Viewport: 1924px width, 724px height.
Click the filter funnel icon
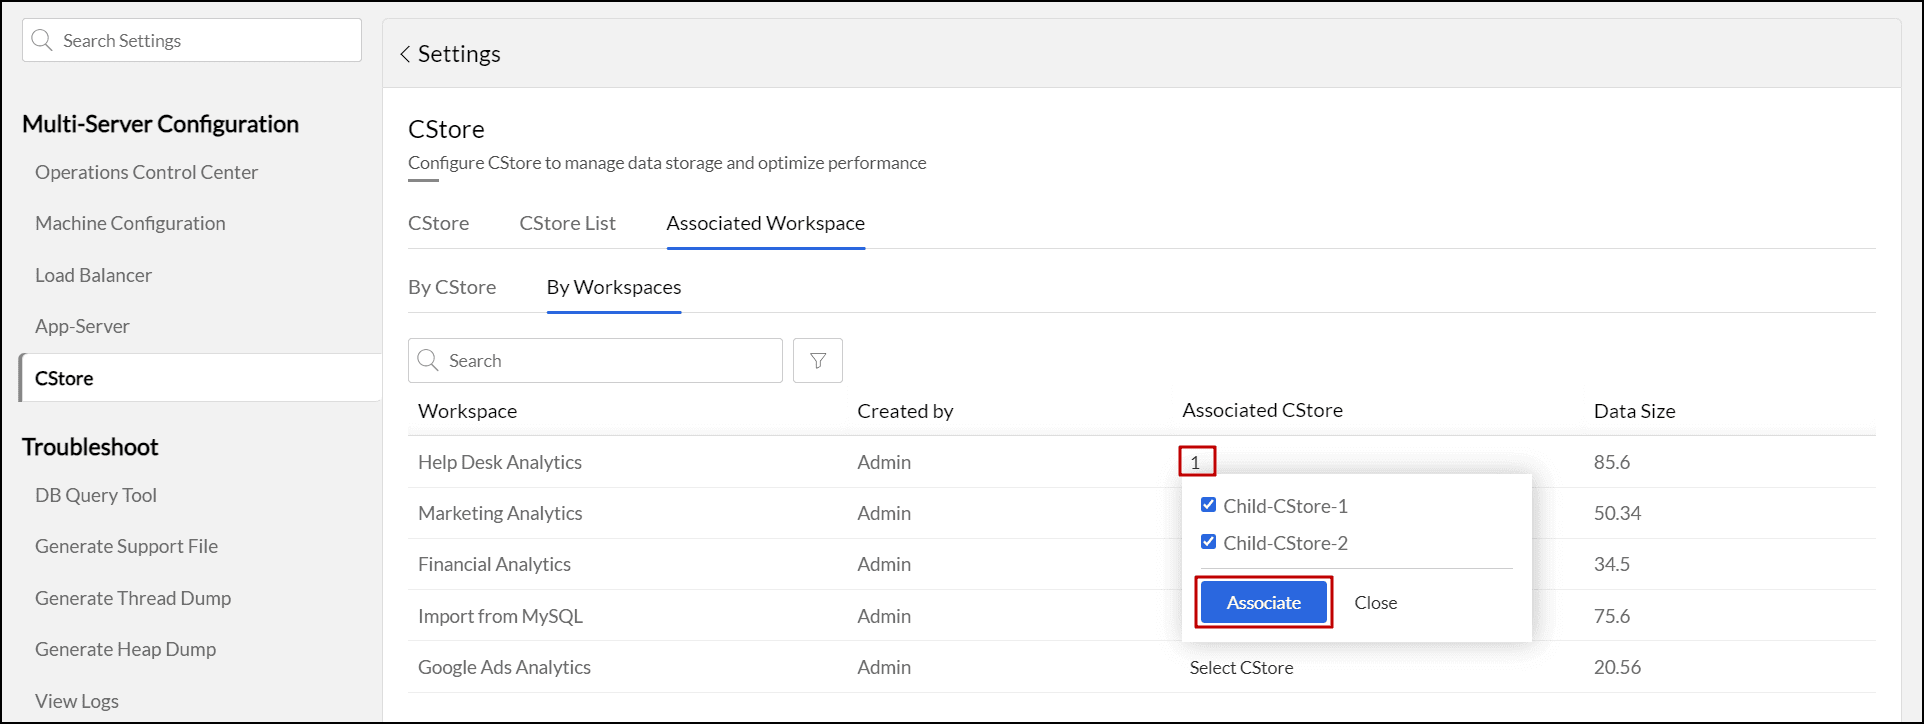click(817, 361)
